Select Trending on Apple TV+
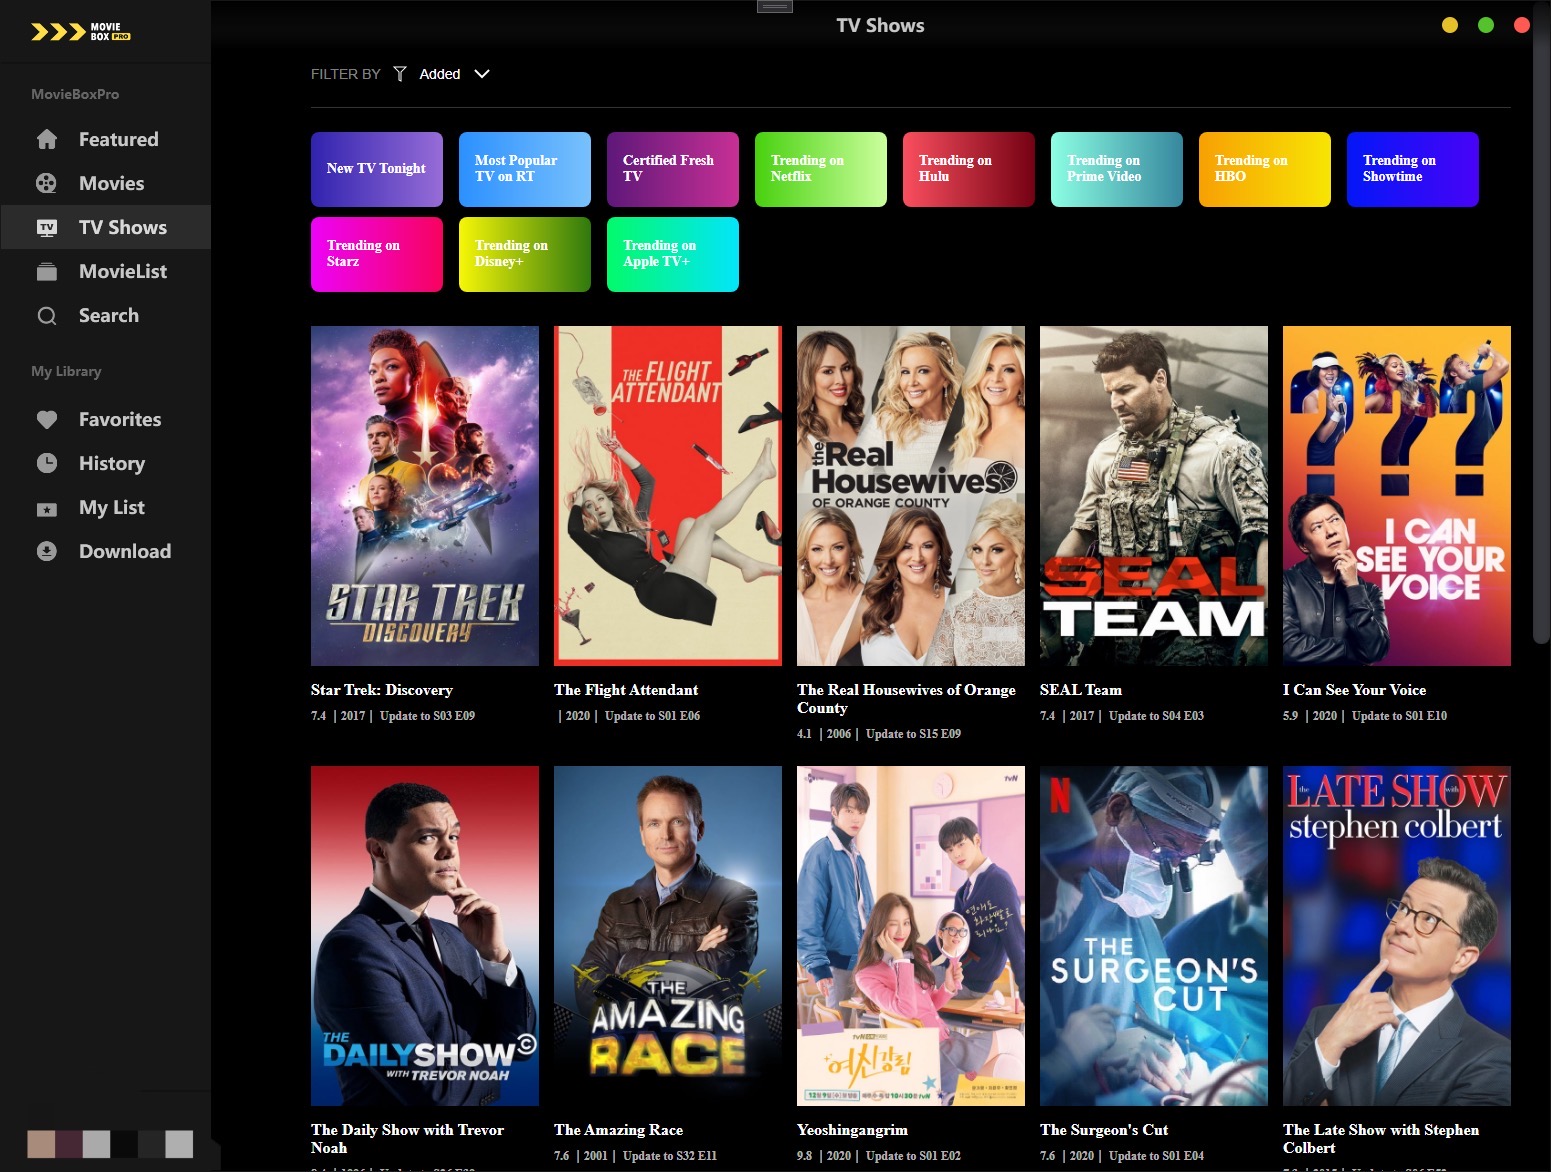 click(672, 254)
